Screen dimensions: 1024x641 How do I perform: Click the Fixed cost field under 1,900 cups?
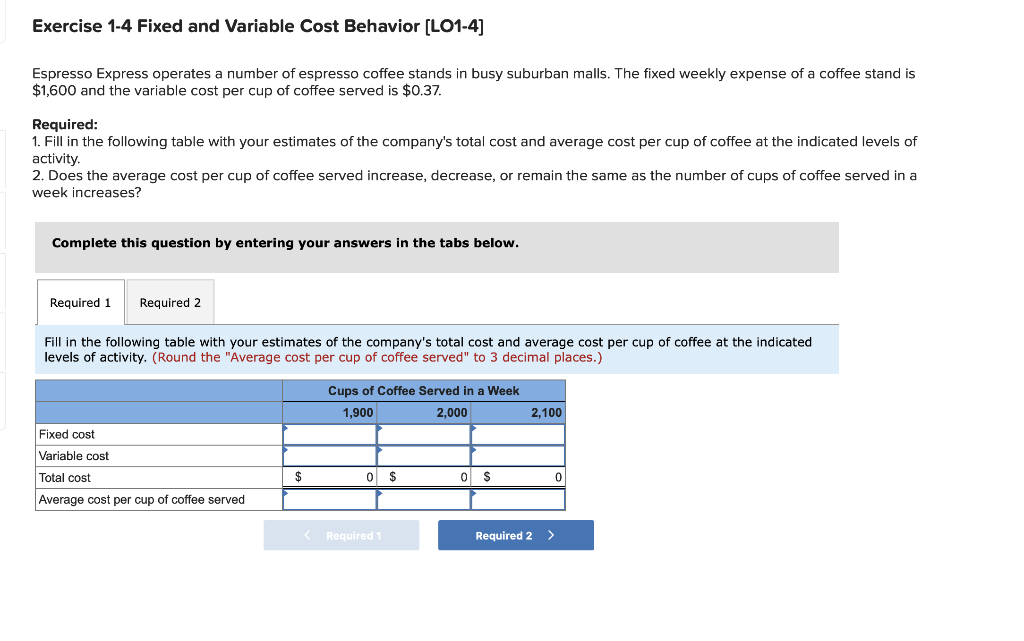tap(330, 434)
